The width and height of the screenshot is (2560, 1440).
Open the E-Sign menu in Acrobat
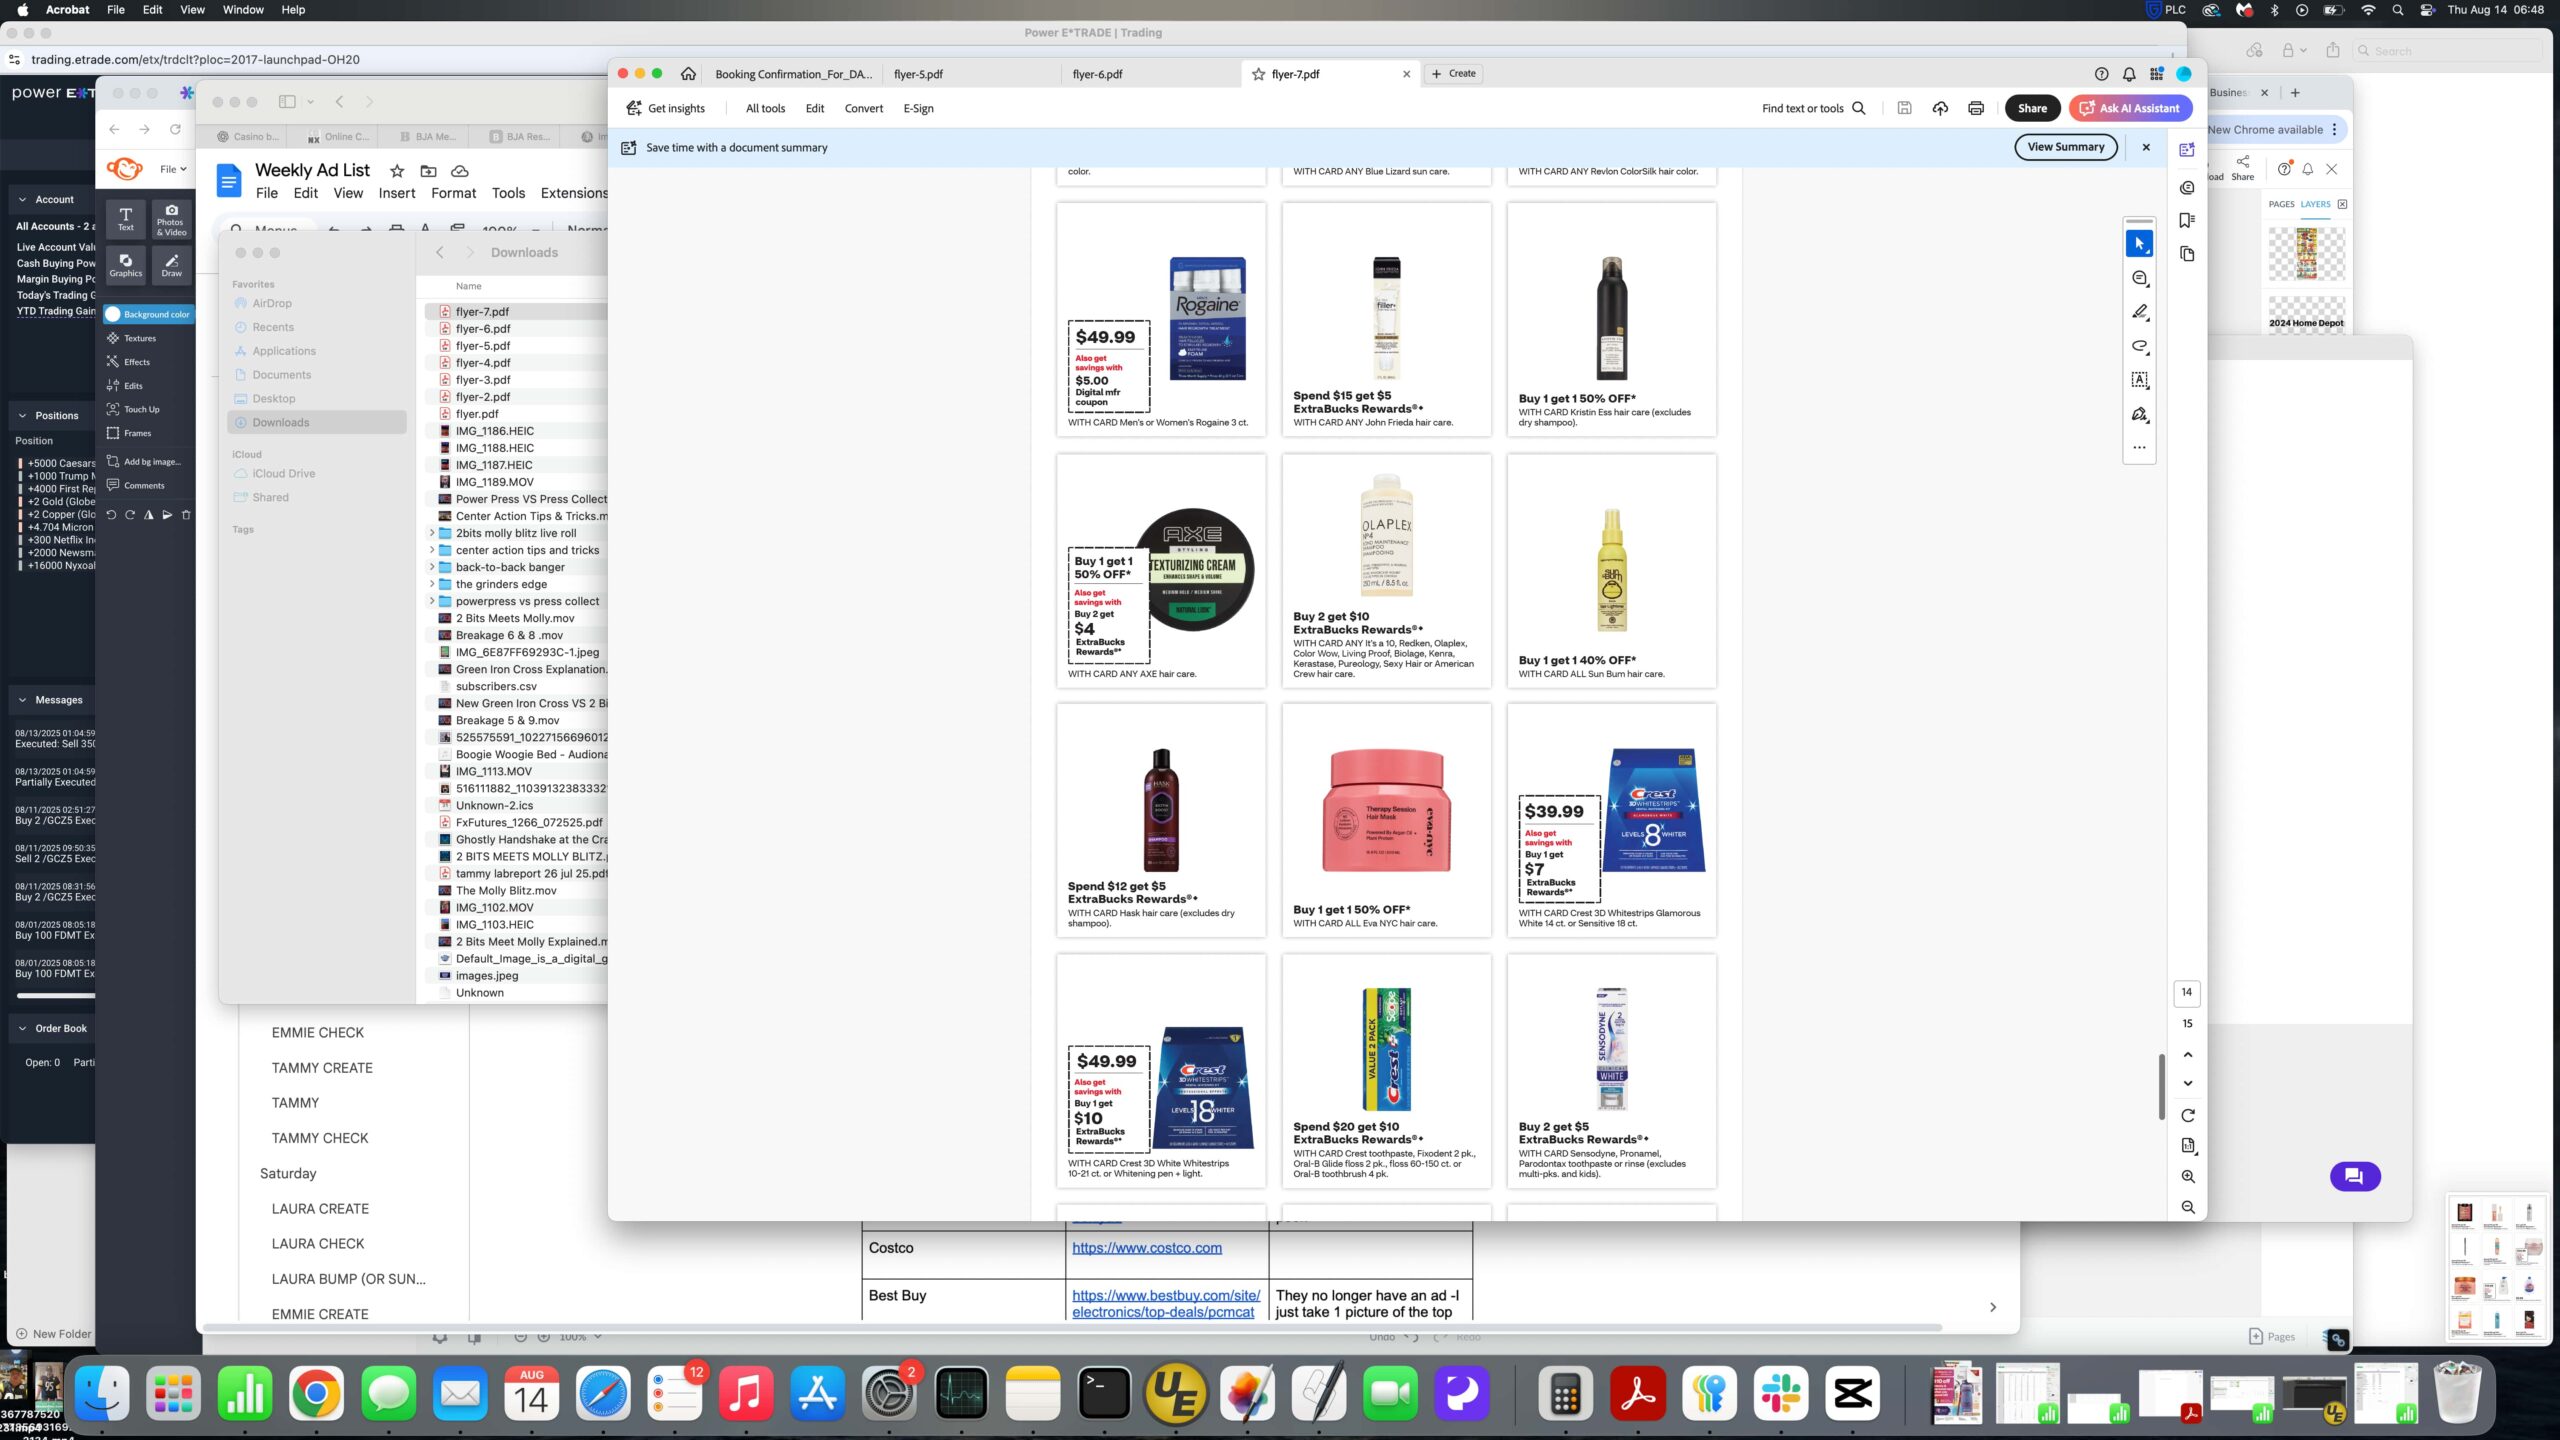pos(918,108)
